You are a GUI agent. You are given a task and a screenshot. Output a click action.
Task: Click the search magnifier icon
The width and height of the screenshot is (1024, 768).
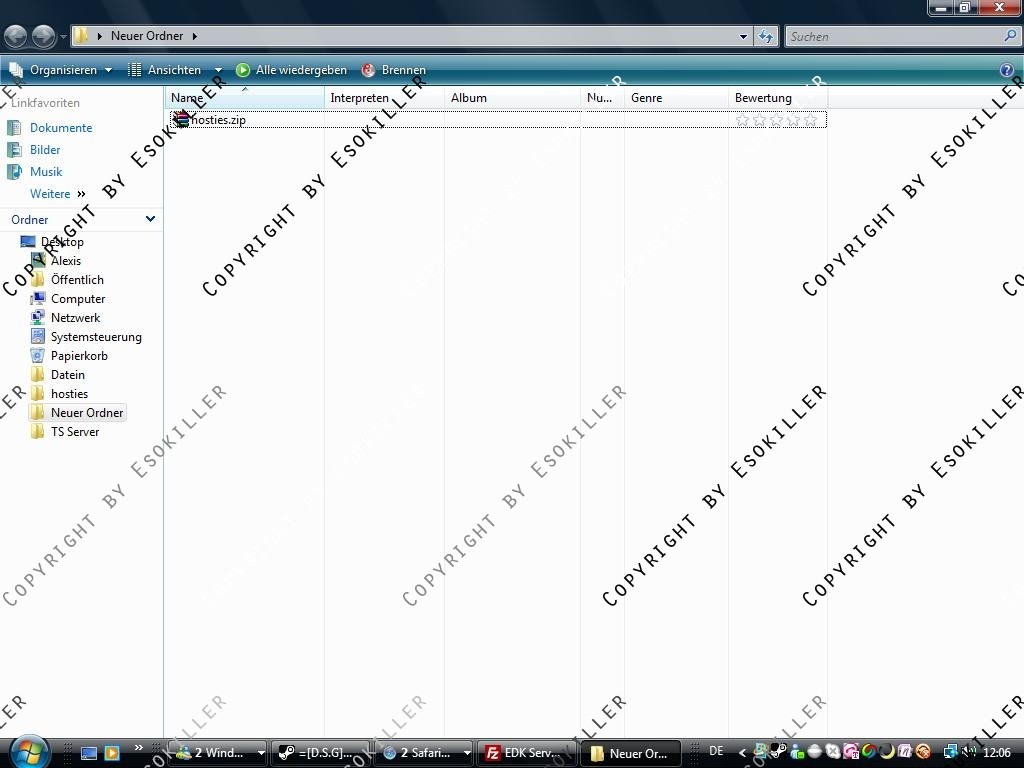1010,36
